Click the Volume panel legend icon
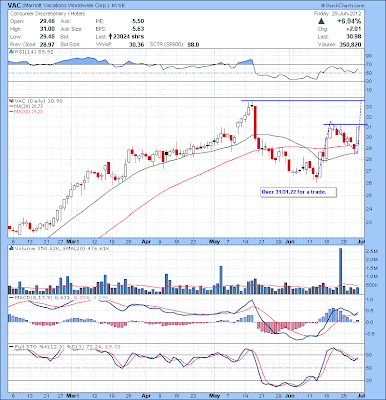This screenshot has width=386, height=400. pyautogui.click(x=11, y=248)
